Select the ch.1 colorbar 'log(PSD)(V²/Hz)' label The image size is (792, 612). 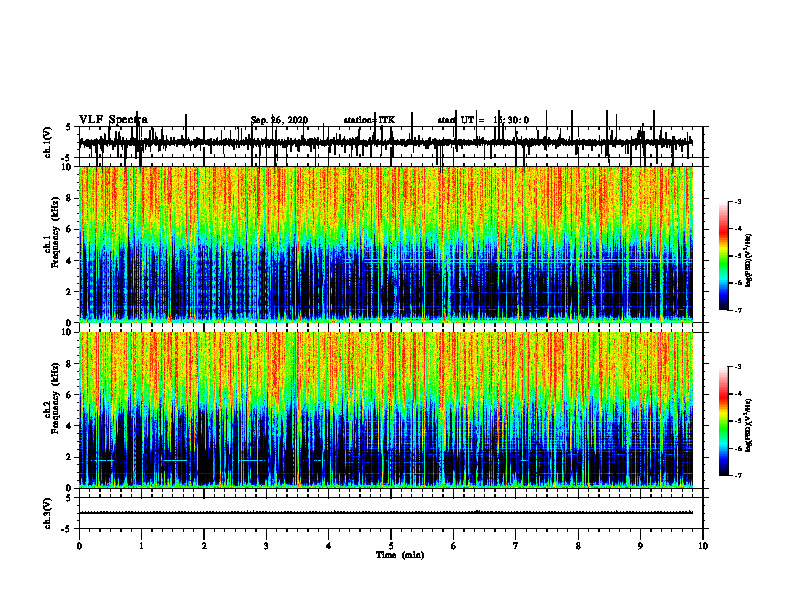(x=749, y=261)
